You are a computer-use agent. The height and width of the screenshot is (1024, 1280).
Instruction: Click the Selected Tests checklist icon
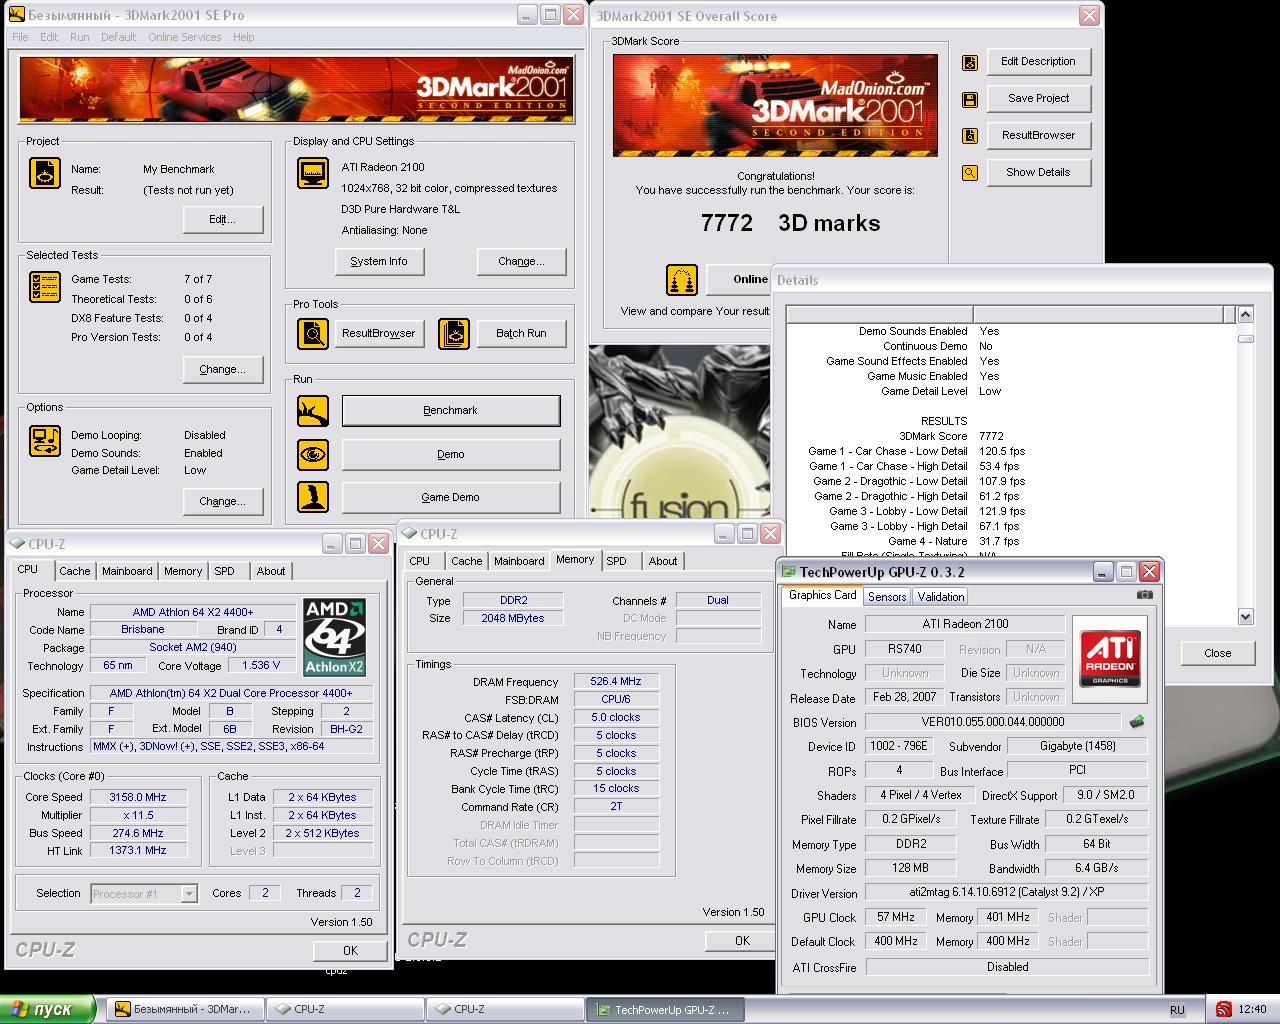pos(45,287)
